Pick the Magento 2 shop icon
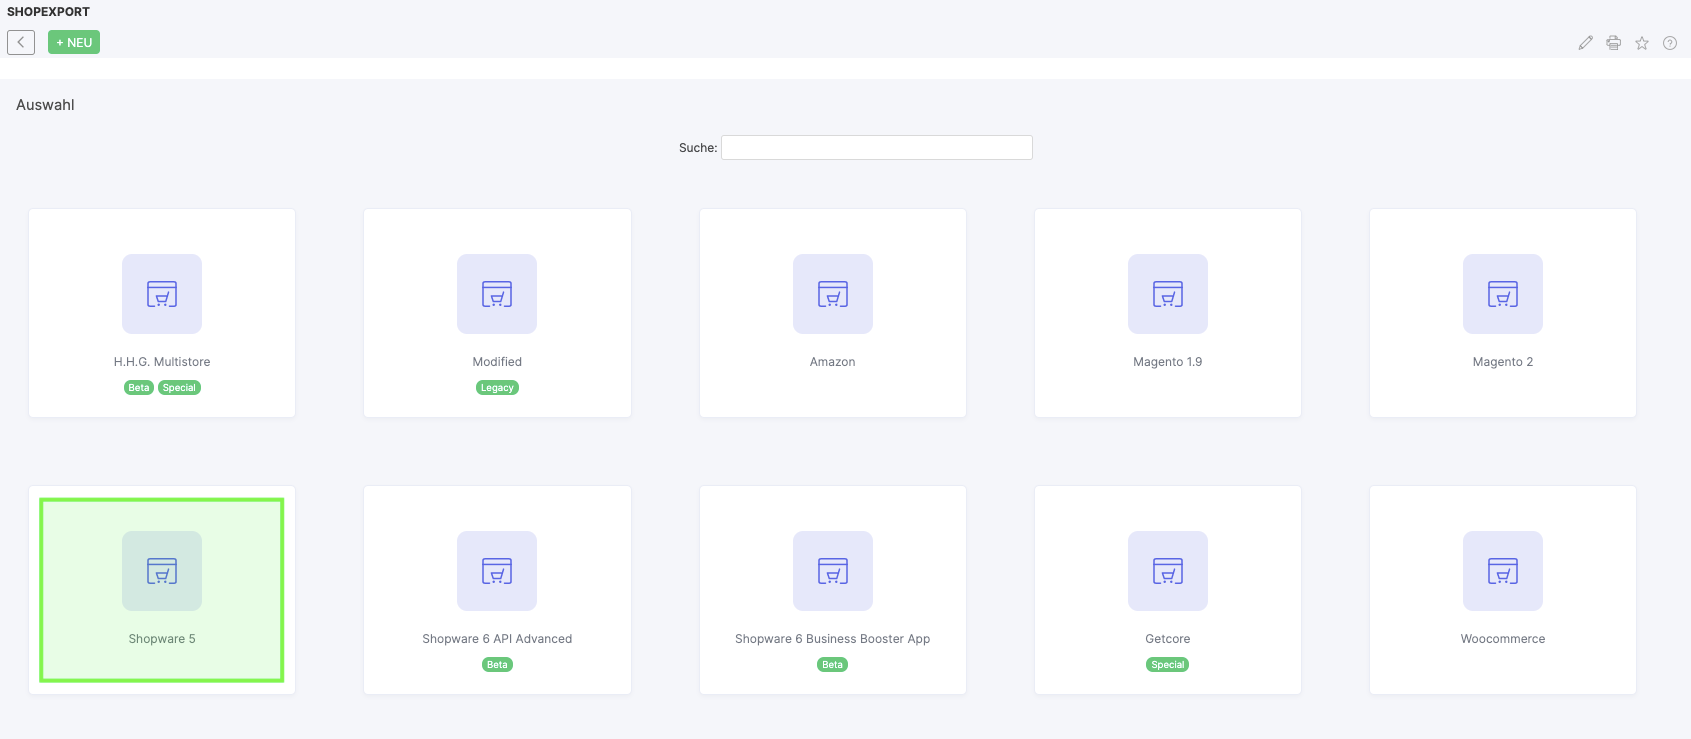This screenshot has width=1691, height=739. [x=1503, y=294]
